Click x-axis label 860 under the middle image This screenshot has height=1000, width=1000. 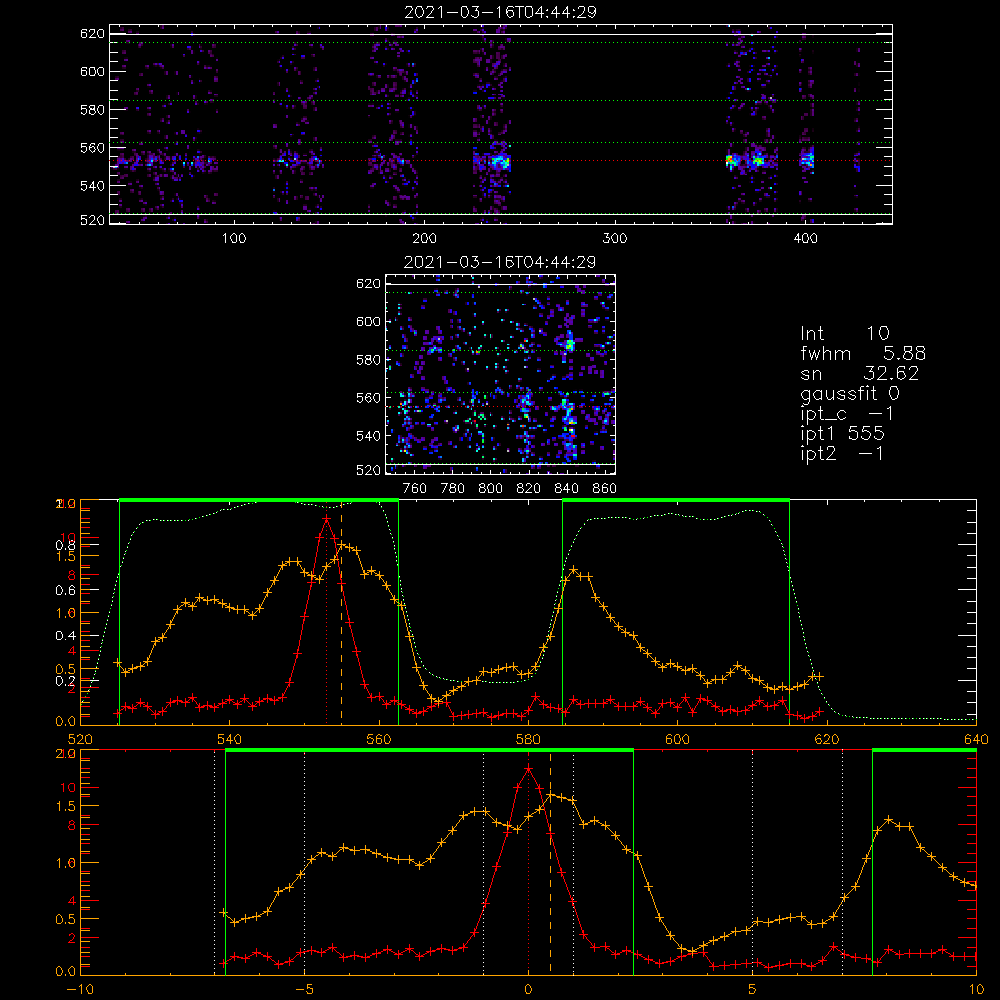pos(605,489)
